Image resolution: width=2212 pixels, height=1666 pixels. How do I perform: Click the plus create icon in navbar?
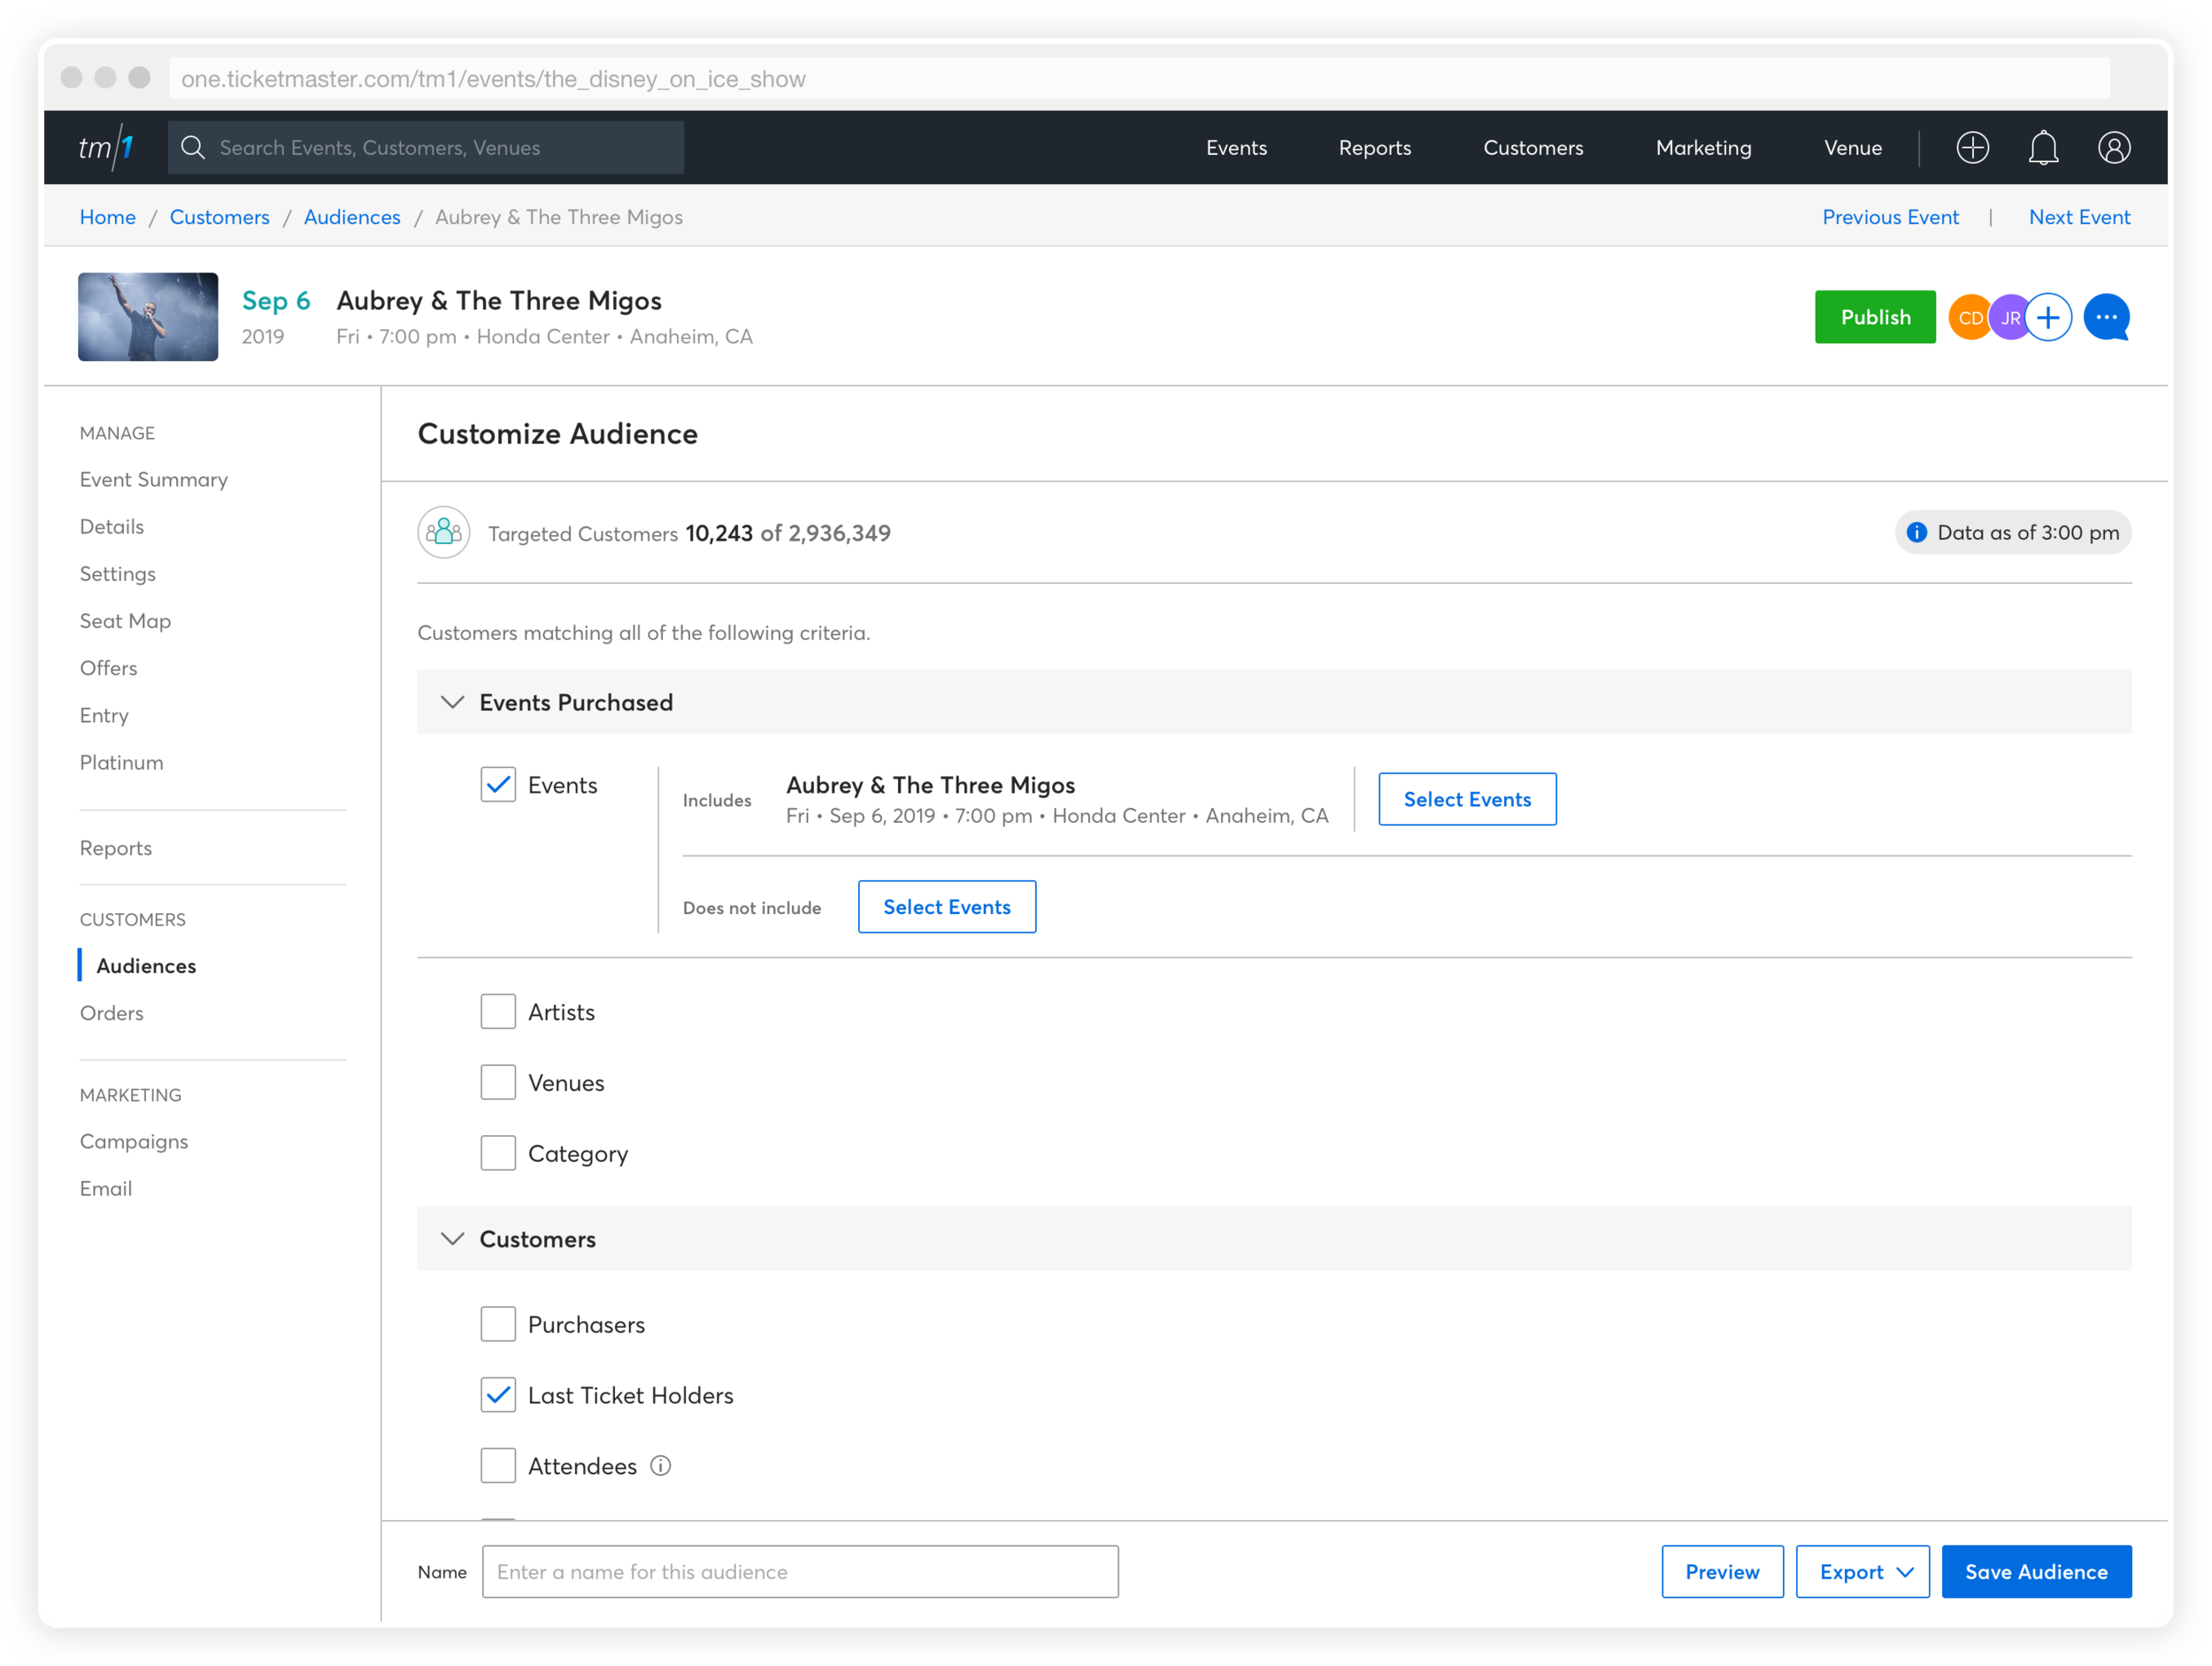point(1972,148)
